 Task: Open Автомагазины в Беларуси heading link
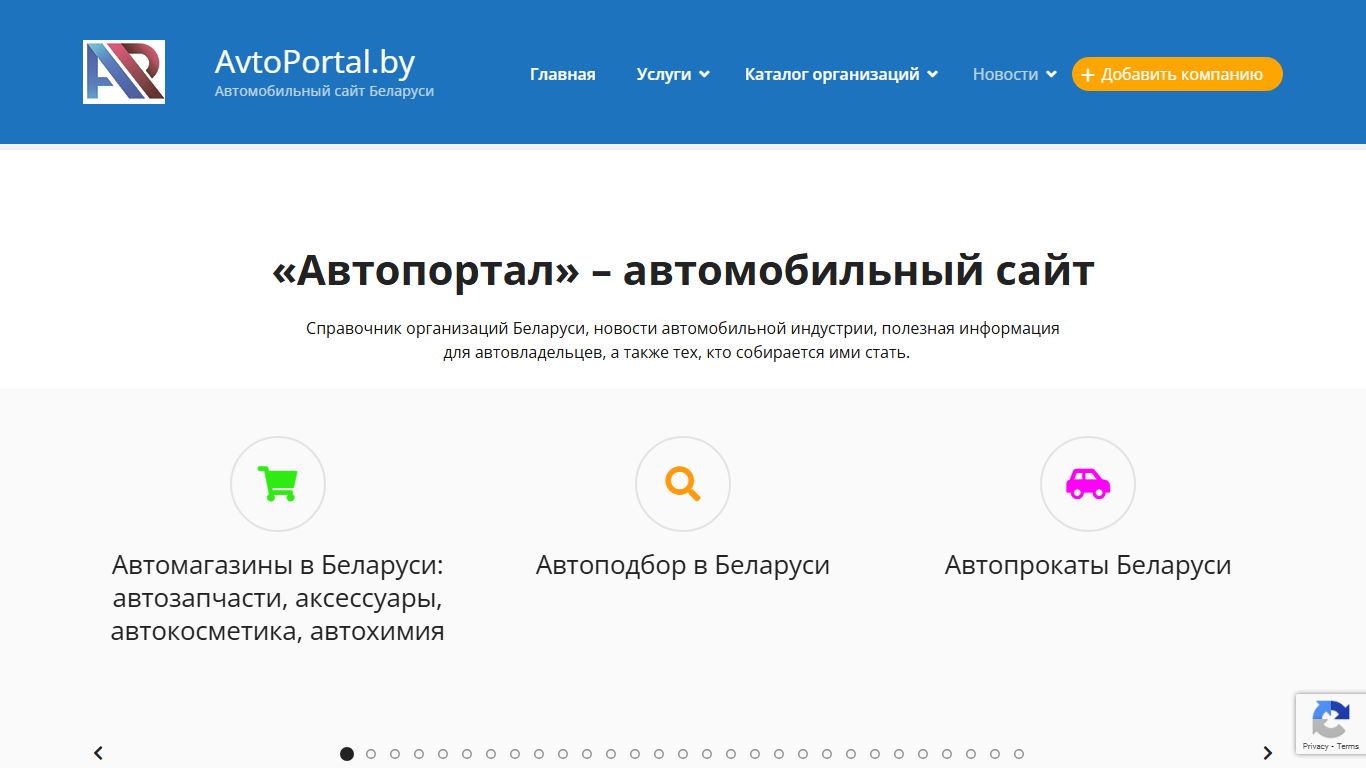(x=278, y=598)
